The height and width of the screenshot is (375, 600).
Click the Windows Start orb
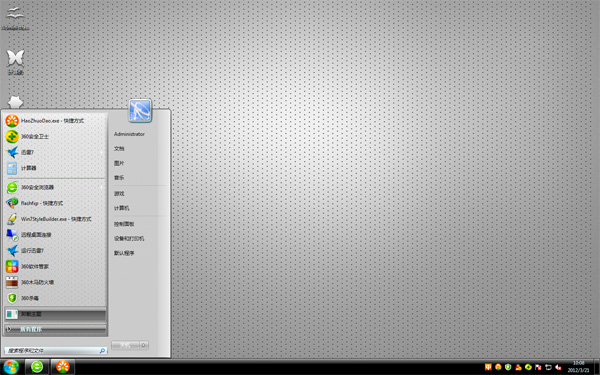point(11,367)
